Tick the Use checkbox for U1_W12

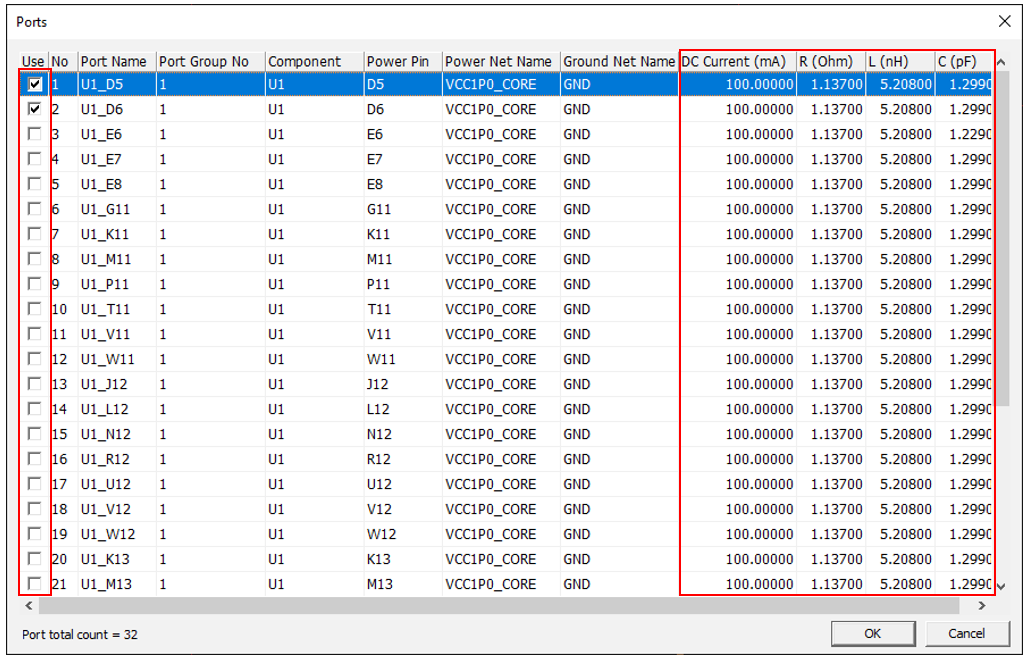[35, 534]
